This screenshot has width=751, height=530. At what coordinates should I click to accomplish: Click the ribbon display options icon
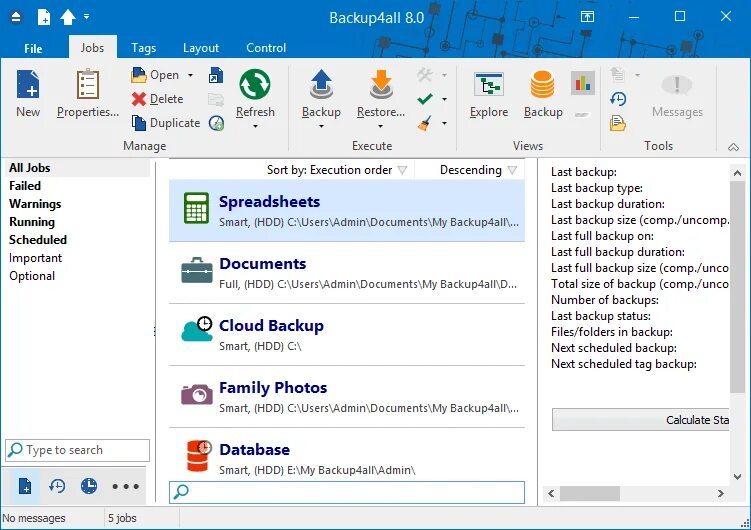587,17
